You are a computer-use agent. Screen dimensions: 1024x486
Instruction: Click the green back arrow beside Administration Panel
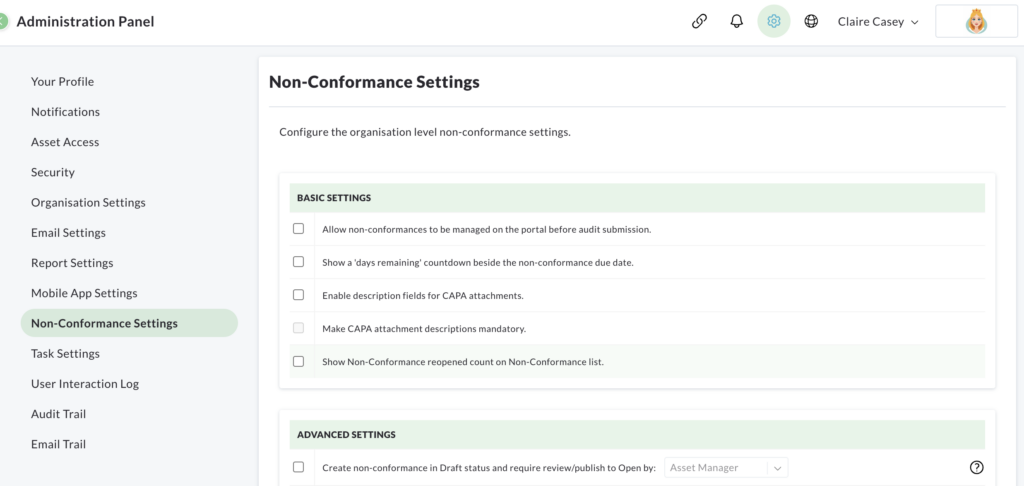pyautogui.click(x=3, y=22)
